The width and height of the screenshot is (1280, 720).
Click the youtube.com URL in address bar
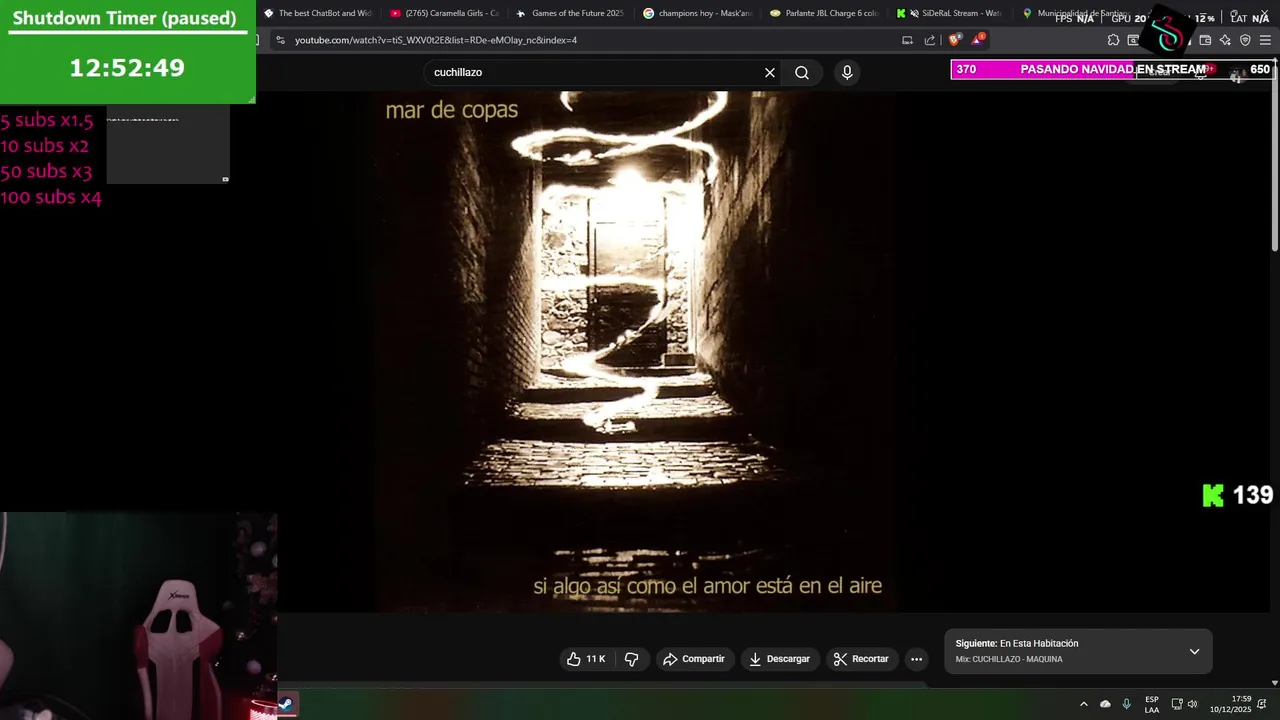point(436,40)
